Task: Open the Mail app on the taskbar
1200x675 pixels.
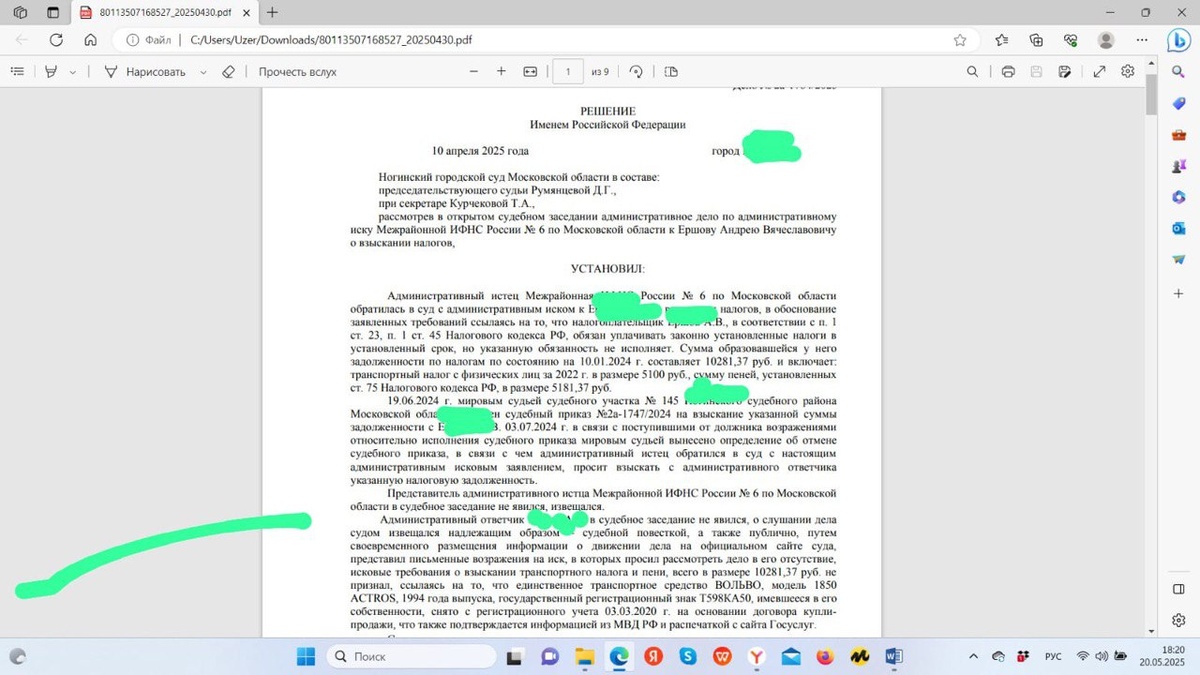Action: click(x=791, y=657)
